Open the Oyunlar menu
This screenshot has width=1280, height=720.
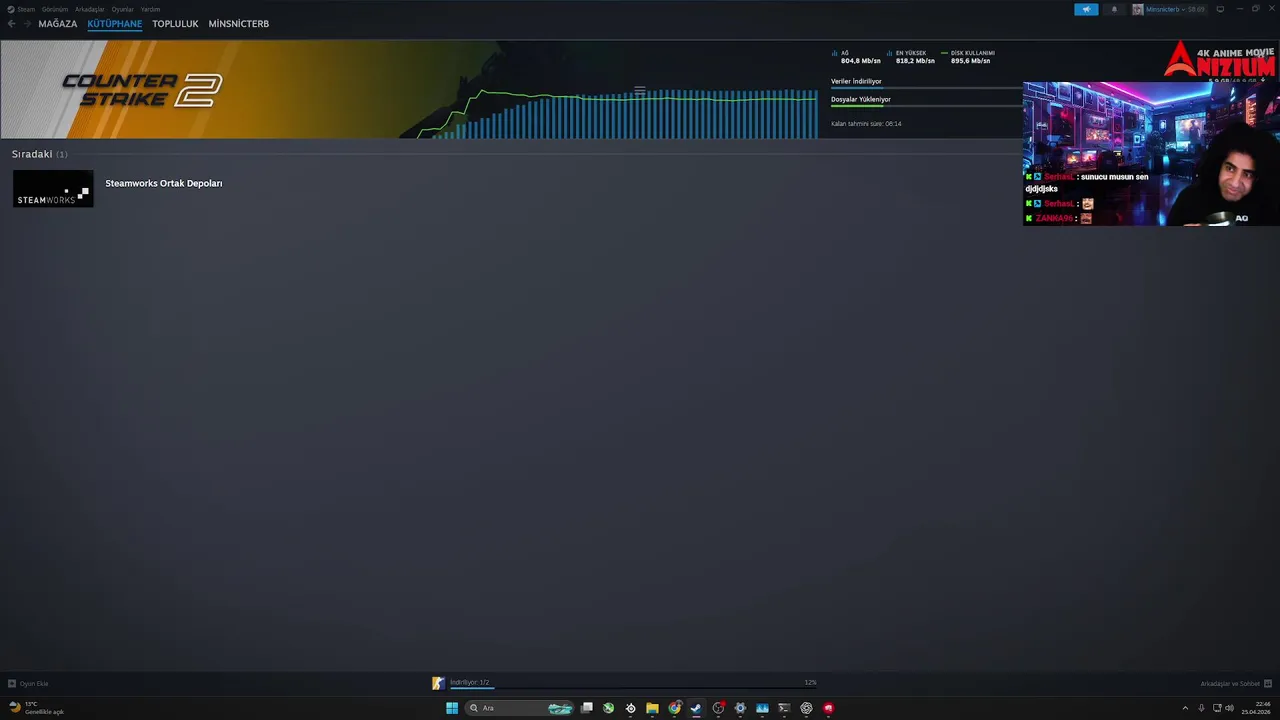point(123,9)
